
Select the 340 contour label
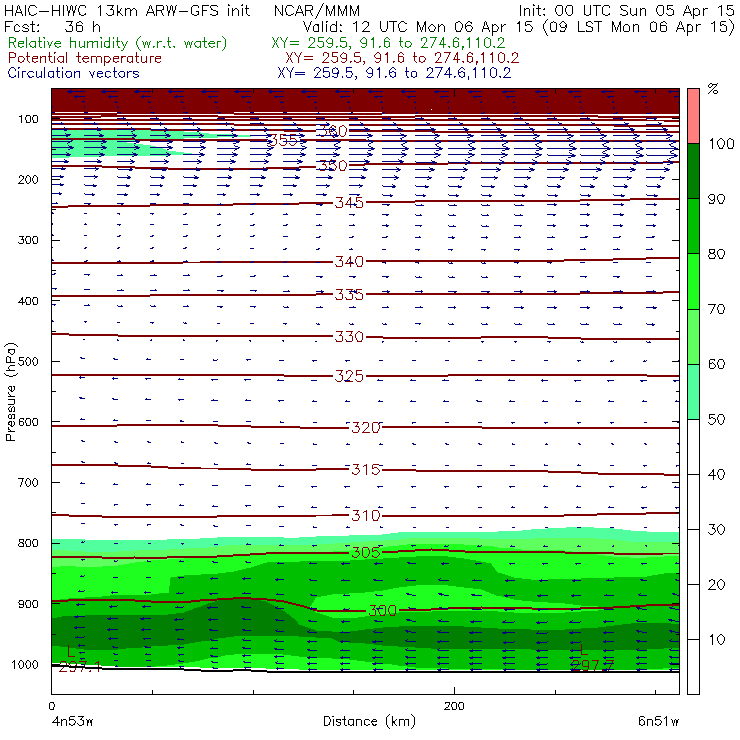pos(349,261)
